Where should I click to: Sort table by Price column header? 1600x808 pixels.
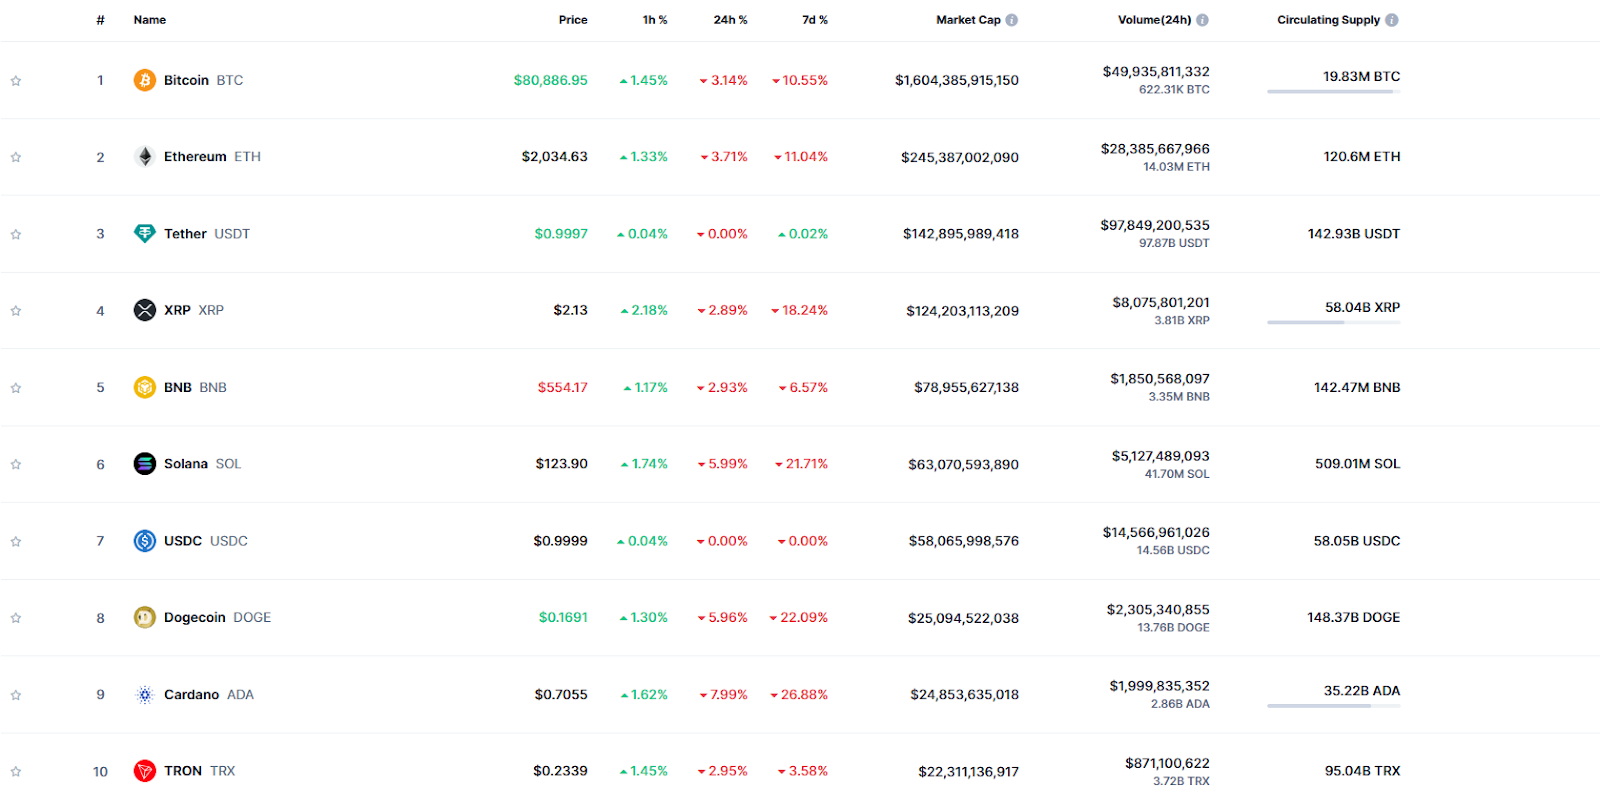coord(573,20)
